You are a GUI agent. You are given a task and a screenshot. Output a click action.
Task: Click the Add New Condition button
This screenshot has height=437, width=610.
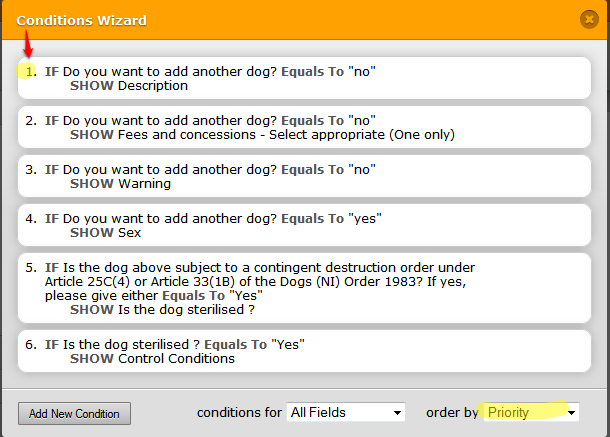click(x=75, y=413)
